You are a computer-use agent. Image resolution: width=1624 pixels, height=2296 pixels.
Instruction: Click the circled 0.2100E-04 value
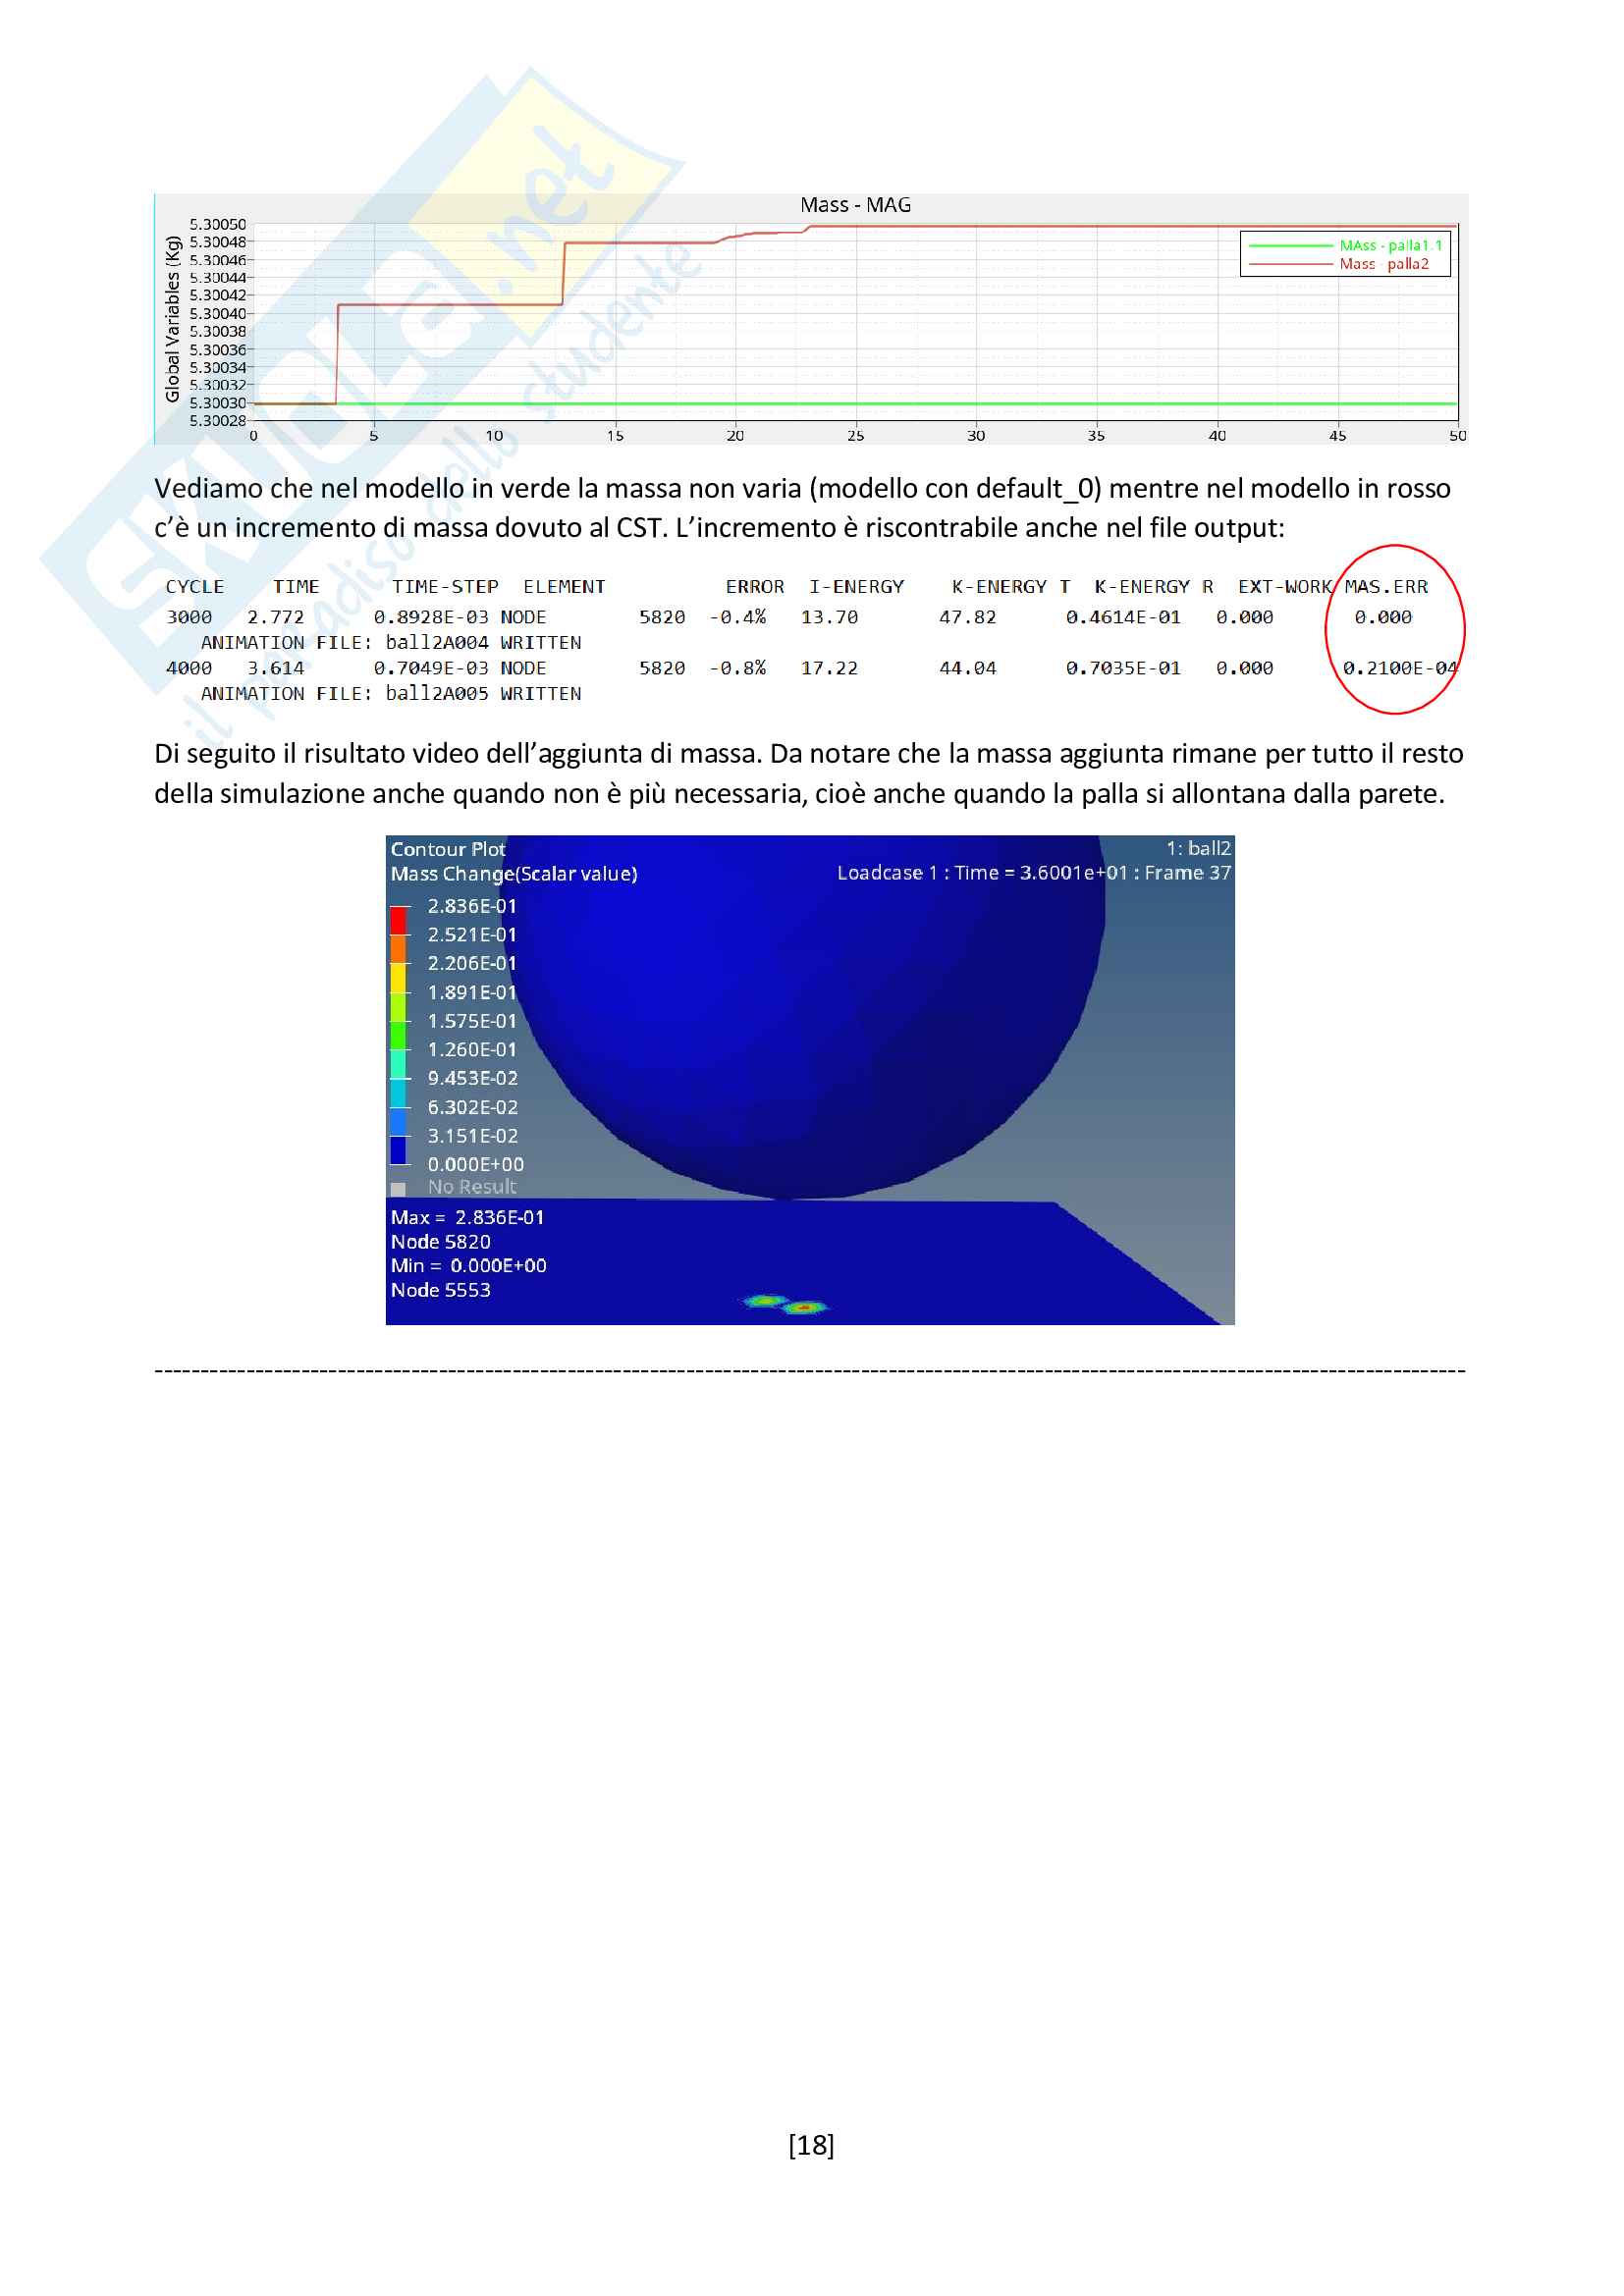click(x=1400, y=668)
